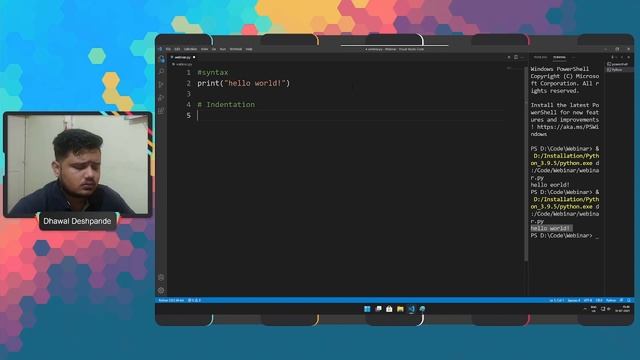Select the powershell terminal instance
640x360 pixels.
point(618,64)
